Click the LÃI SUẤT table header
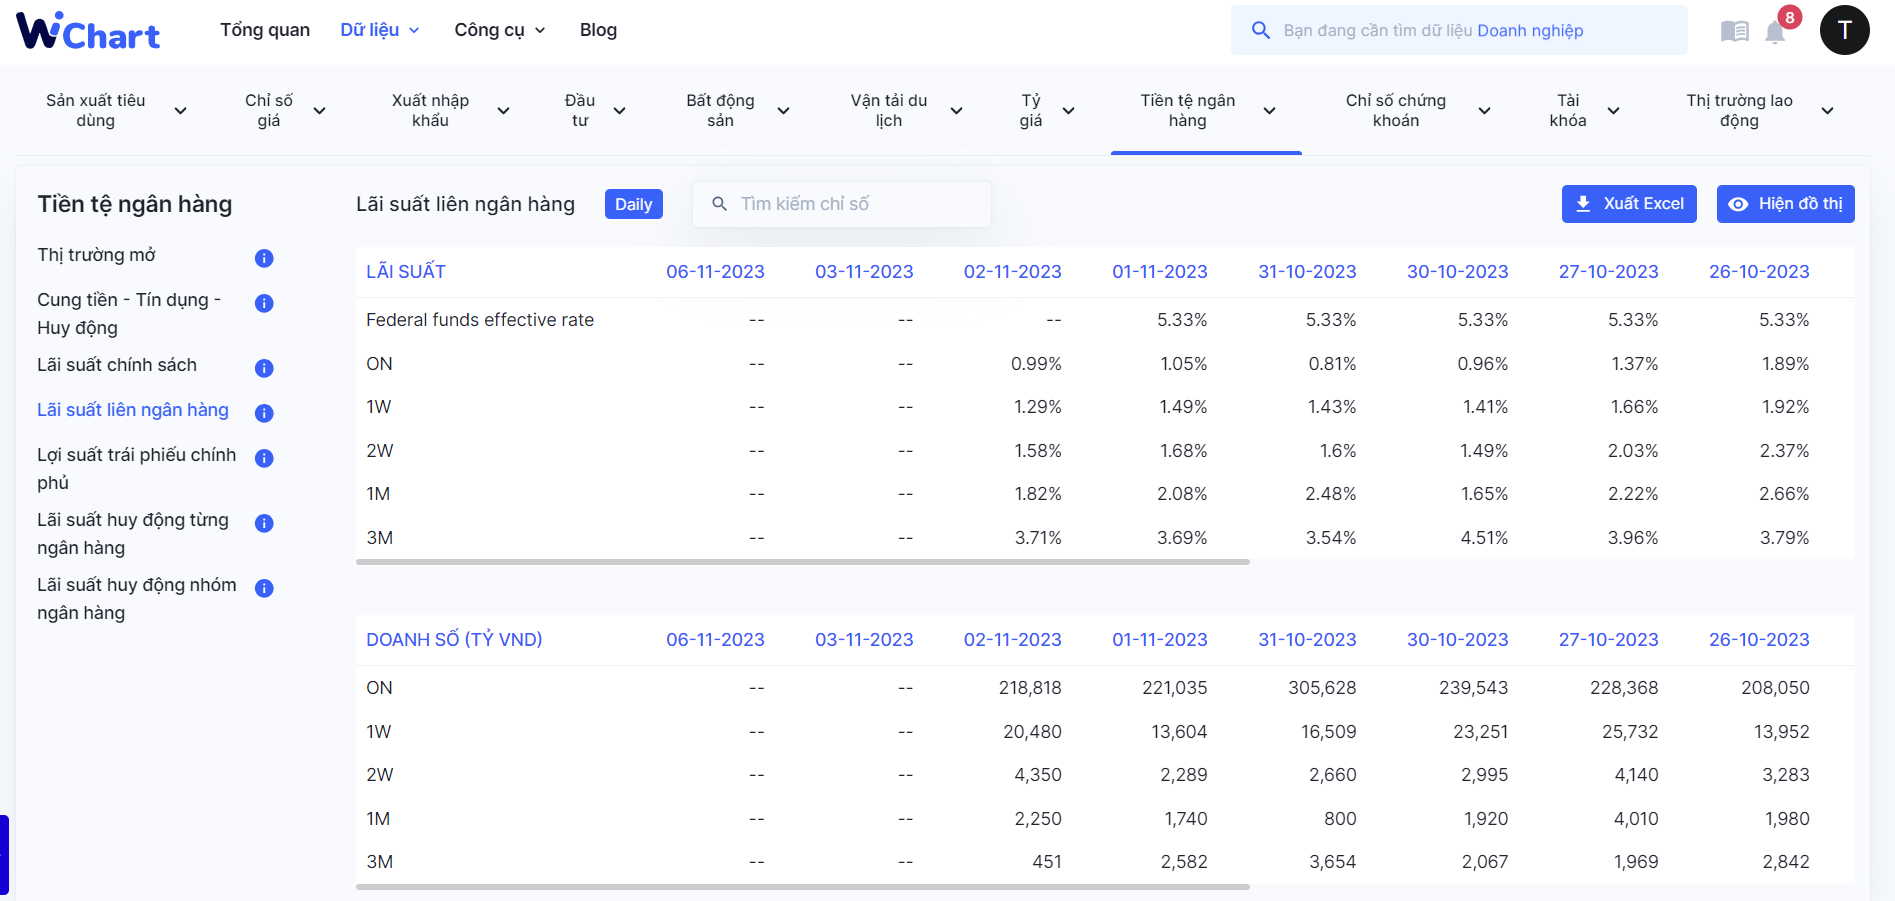1895x901 pixels. tap(406, 272)
